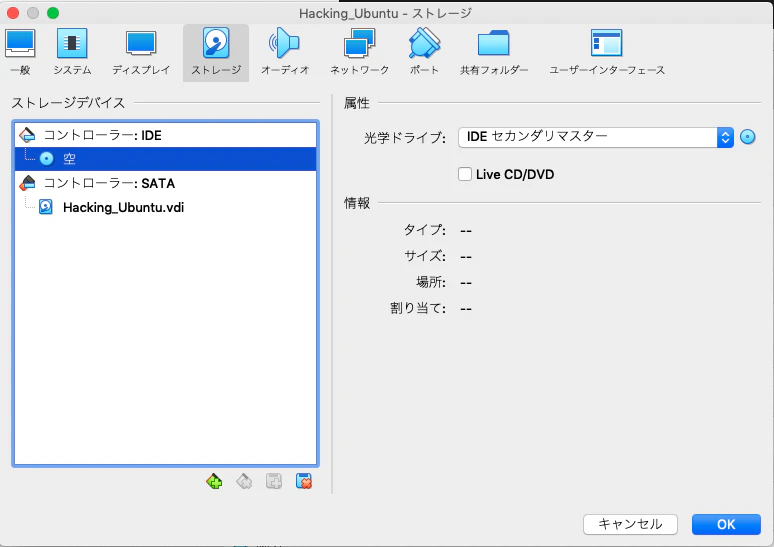This screenshot has width=774, height=547.
Task: Select the コントローラー: SATA row
Action: tap(165, 183)
